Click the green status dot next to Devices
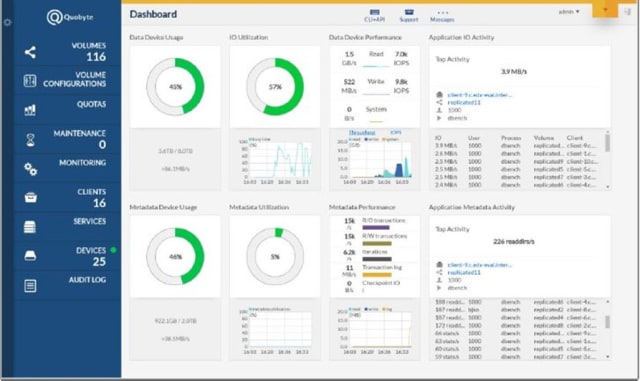This screenshot has width=640, height=381. click(113, 250)
